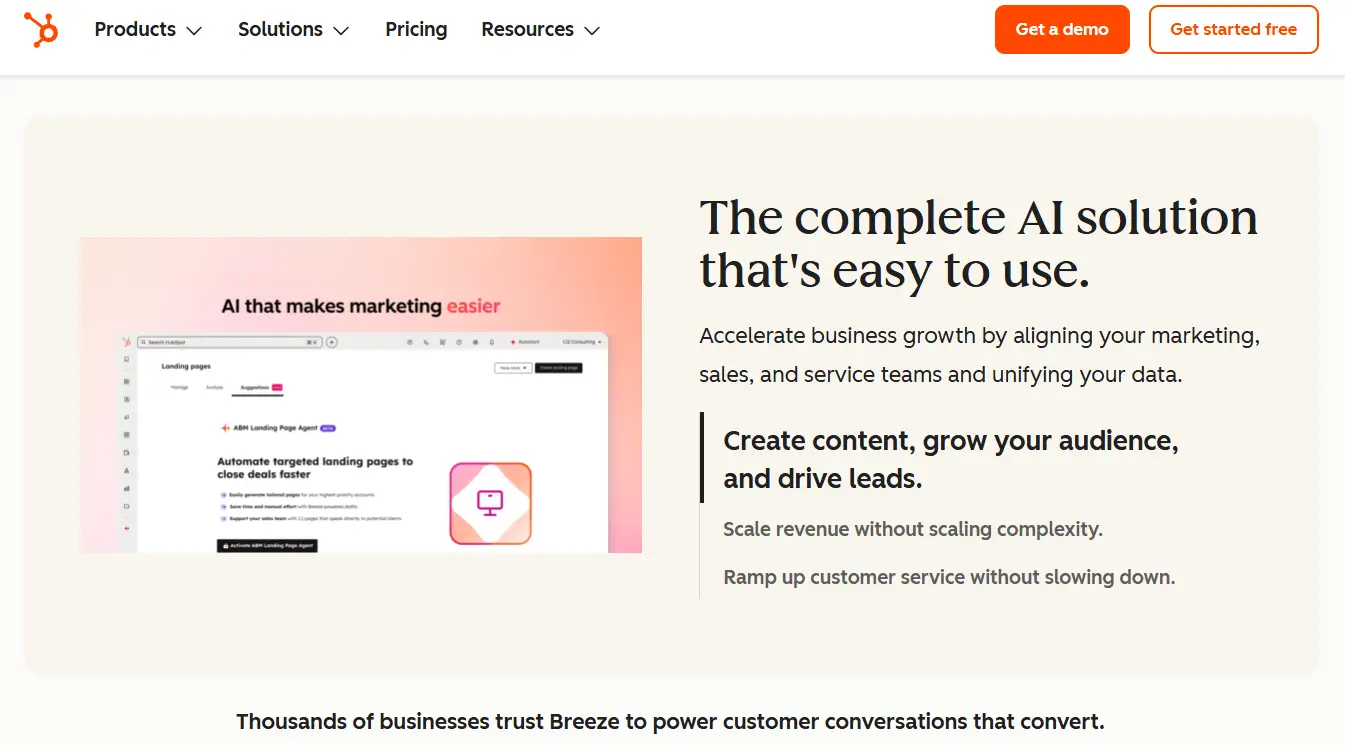Open the reports bar-chart sidebar icon
The width and height of the screenshot is (1345, 745).
click(127, 489)
